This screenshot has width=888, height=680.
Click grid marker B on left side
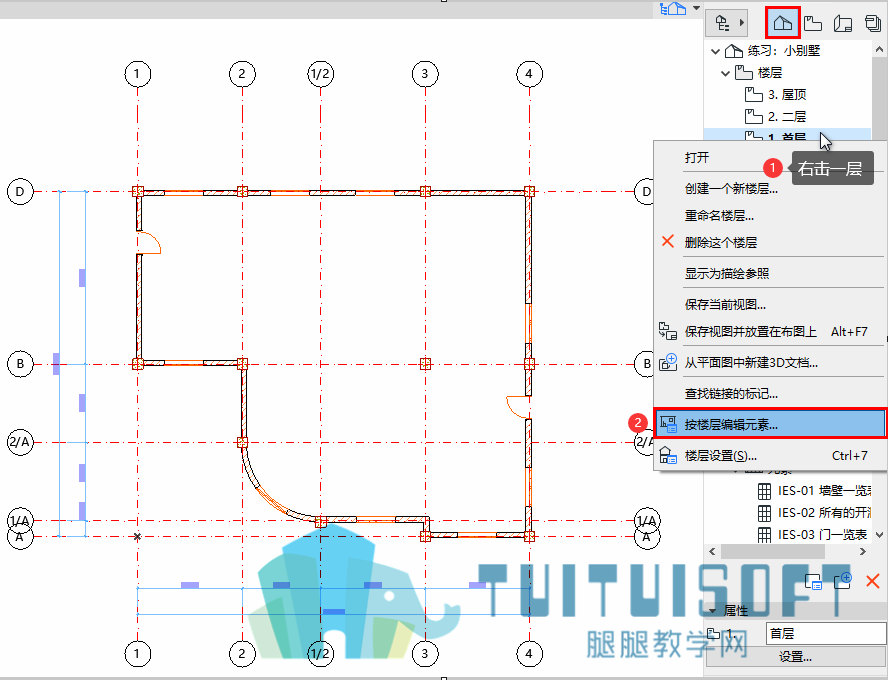(20, 363)
